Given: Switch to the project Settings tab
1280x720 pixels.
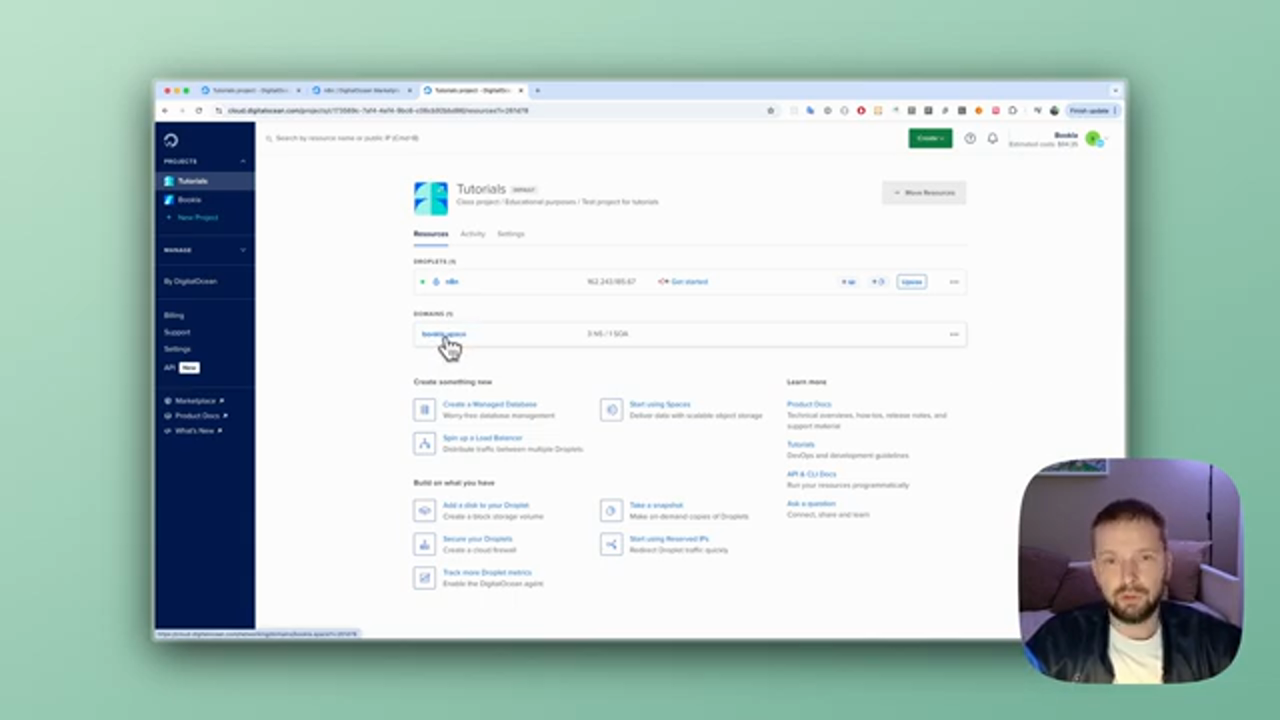Looking at the screenshot, I should (x=510, y=234).
